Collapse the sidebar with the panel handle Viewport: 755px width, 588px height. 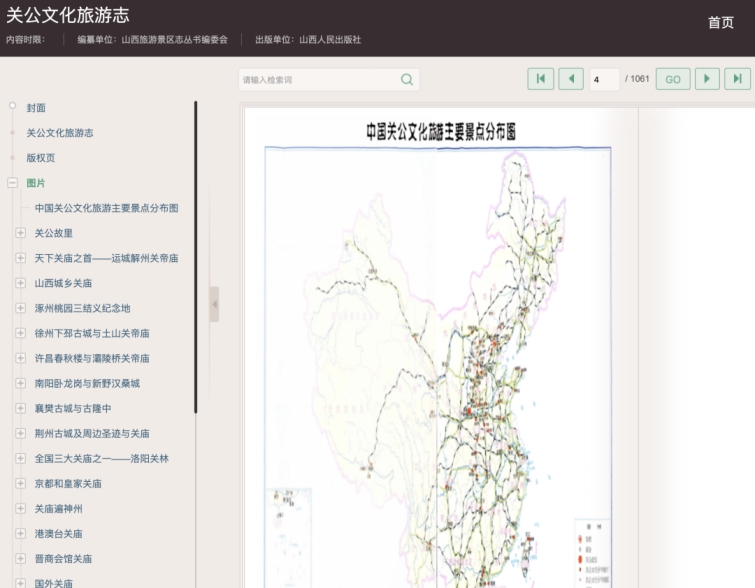(214, 304)
